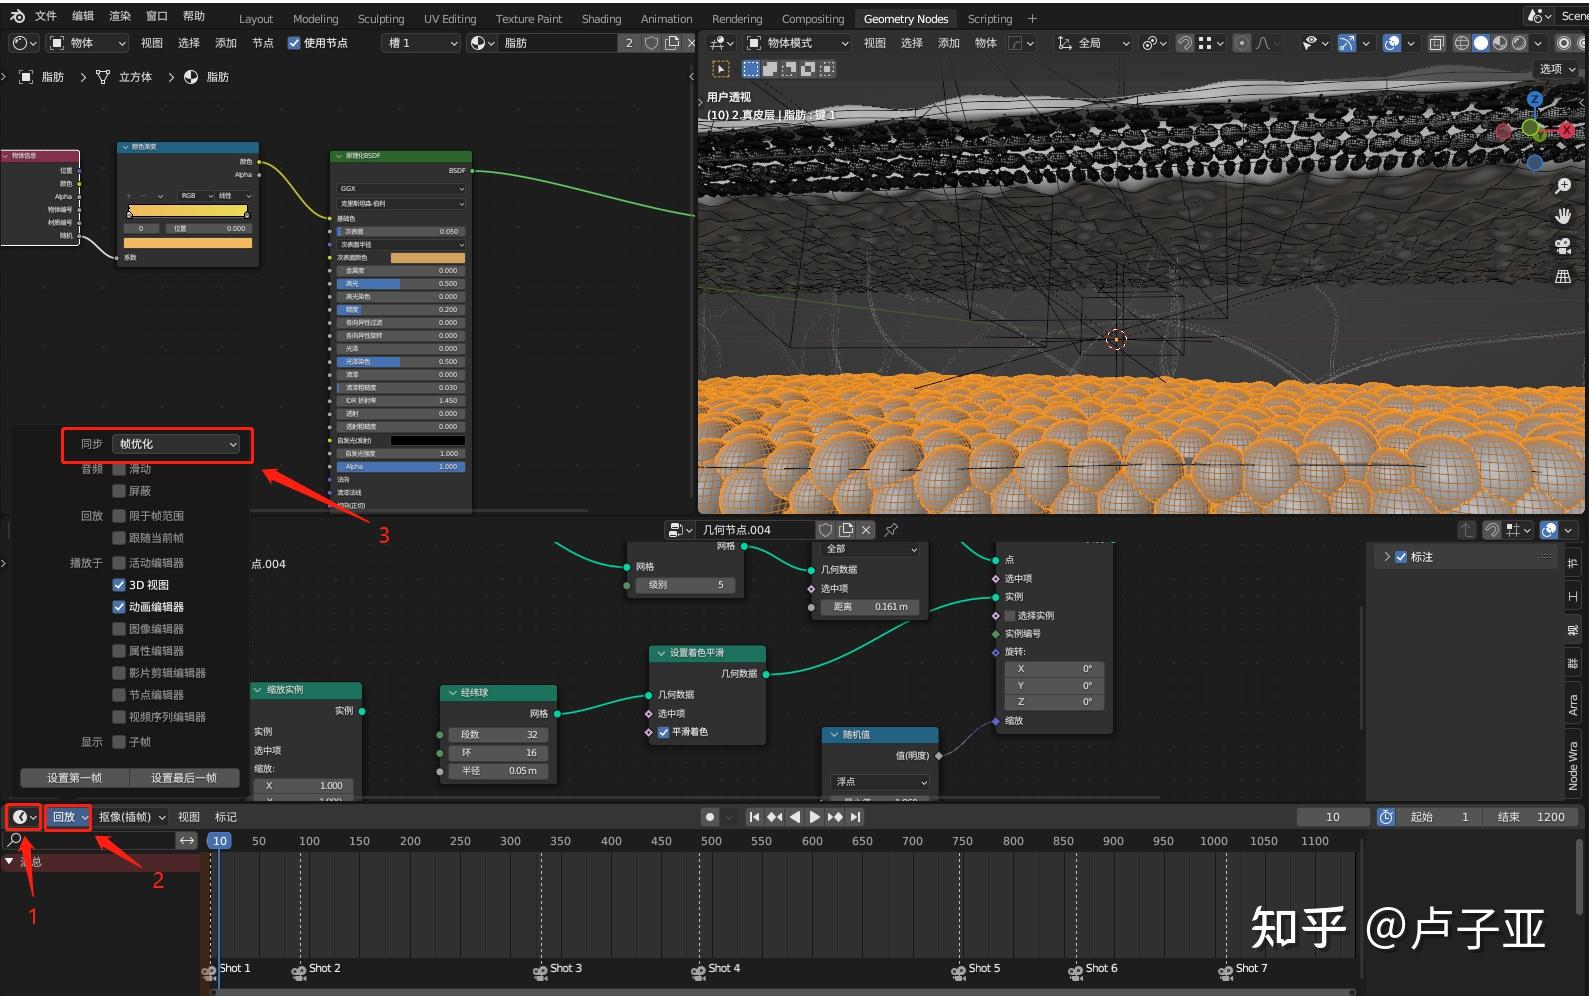Switch to Animation workspace tab
Viewport: 1589px width, 996px height.
666,19
